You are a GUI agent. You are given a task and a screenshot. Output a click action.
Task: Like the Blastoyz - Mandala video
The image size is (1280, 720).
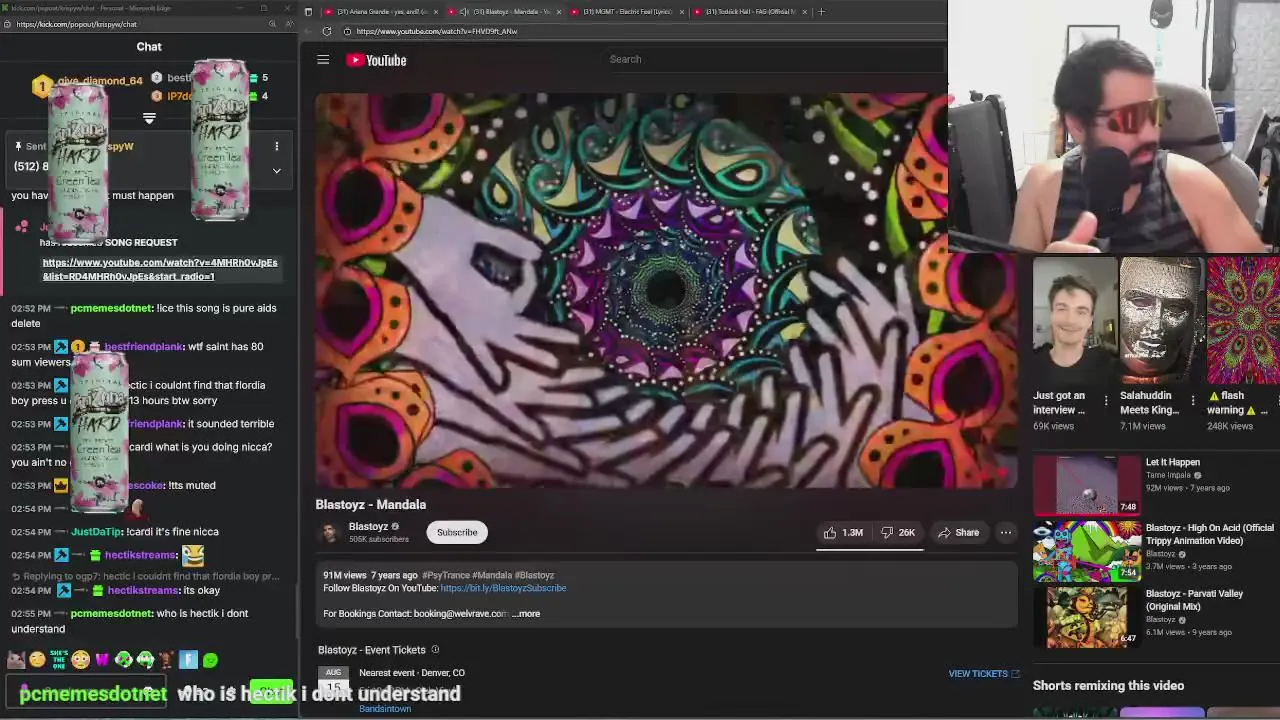843,533
